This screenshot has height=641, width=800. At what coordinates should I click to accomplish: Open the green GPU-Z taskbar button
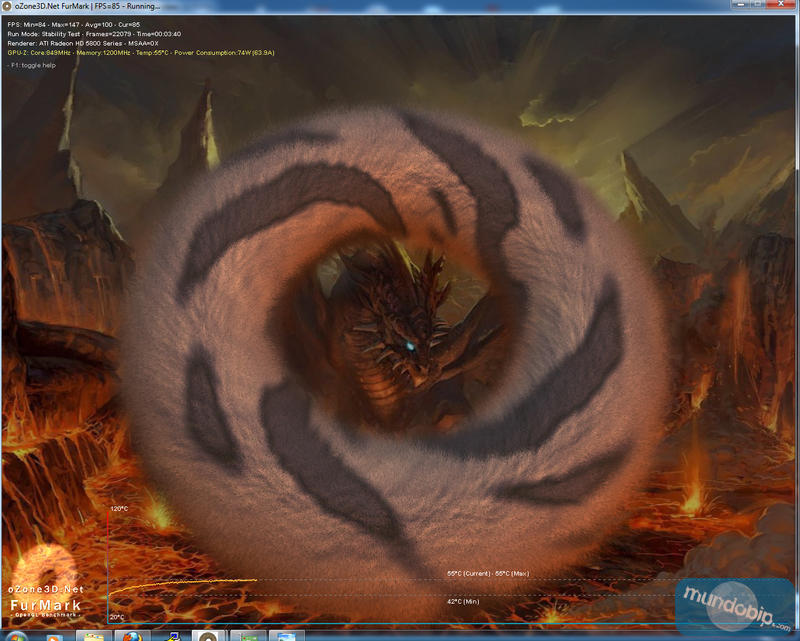[x=248, y=636]
